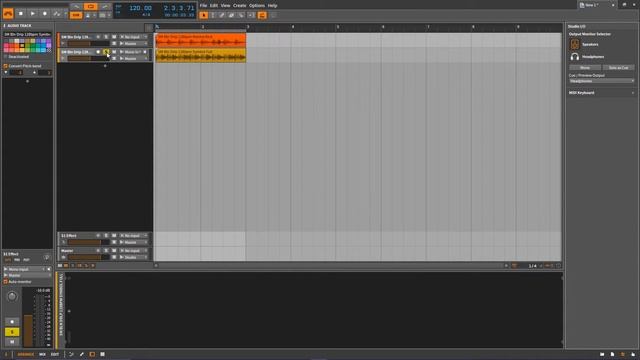The height and width of the screenshot is (360, 640).
Task: Click the inspector pan knob
Action: (x=12, y=296)
